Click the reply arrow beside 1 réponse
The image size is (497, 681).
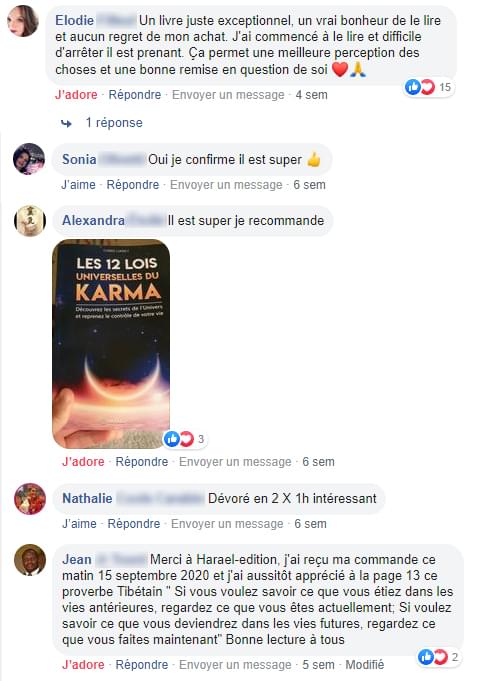pyautogui.click(x=66, y=124)
